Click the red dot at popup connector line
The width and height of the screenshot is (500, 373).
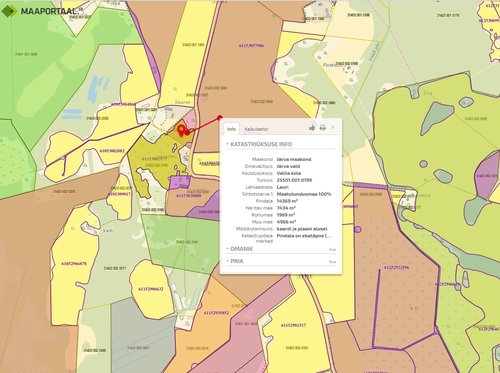pyautogui.click(x=220, y=118)
